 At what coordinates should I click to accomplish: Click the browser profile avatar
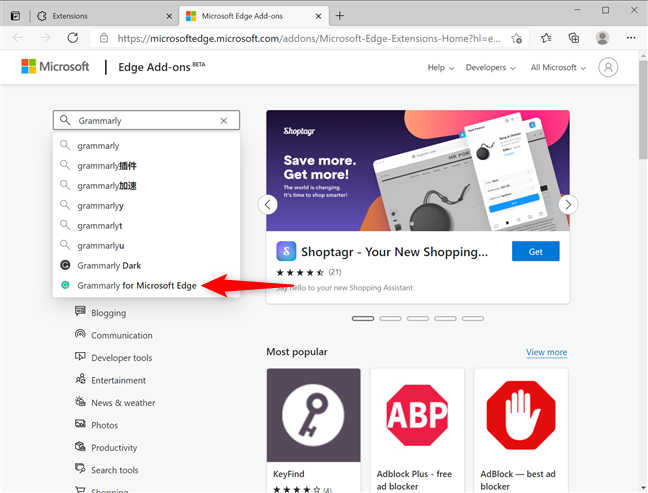point(602,38)
